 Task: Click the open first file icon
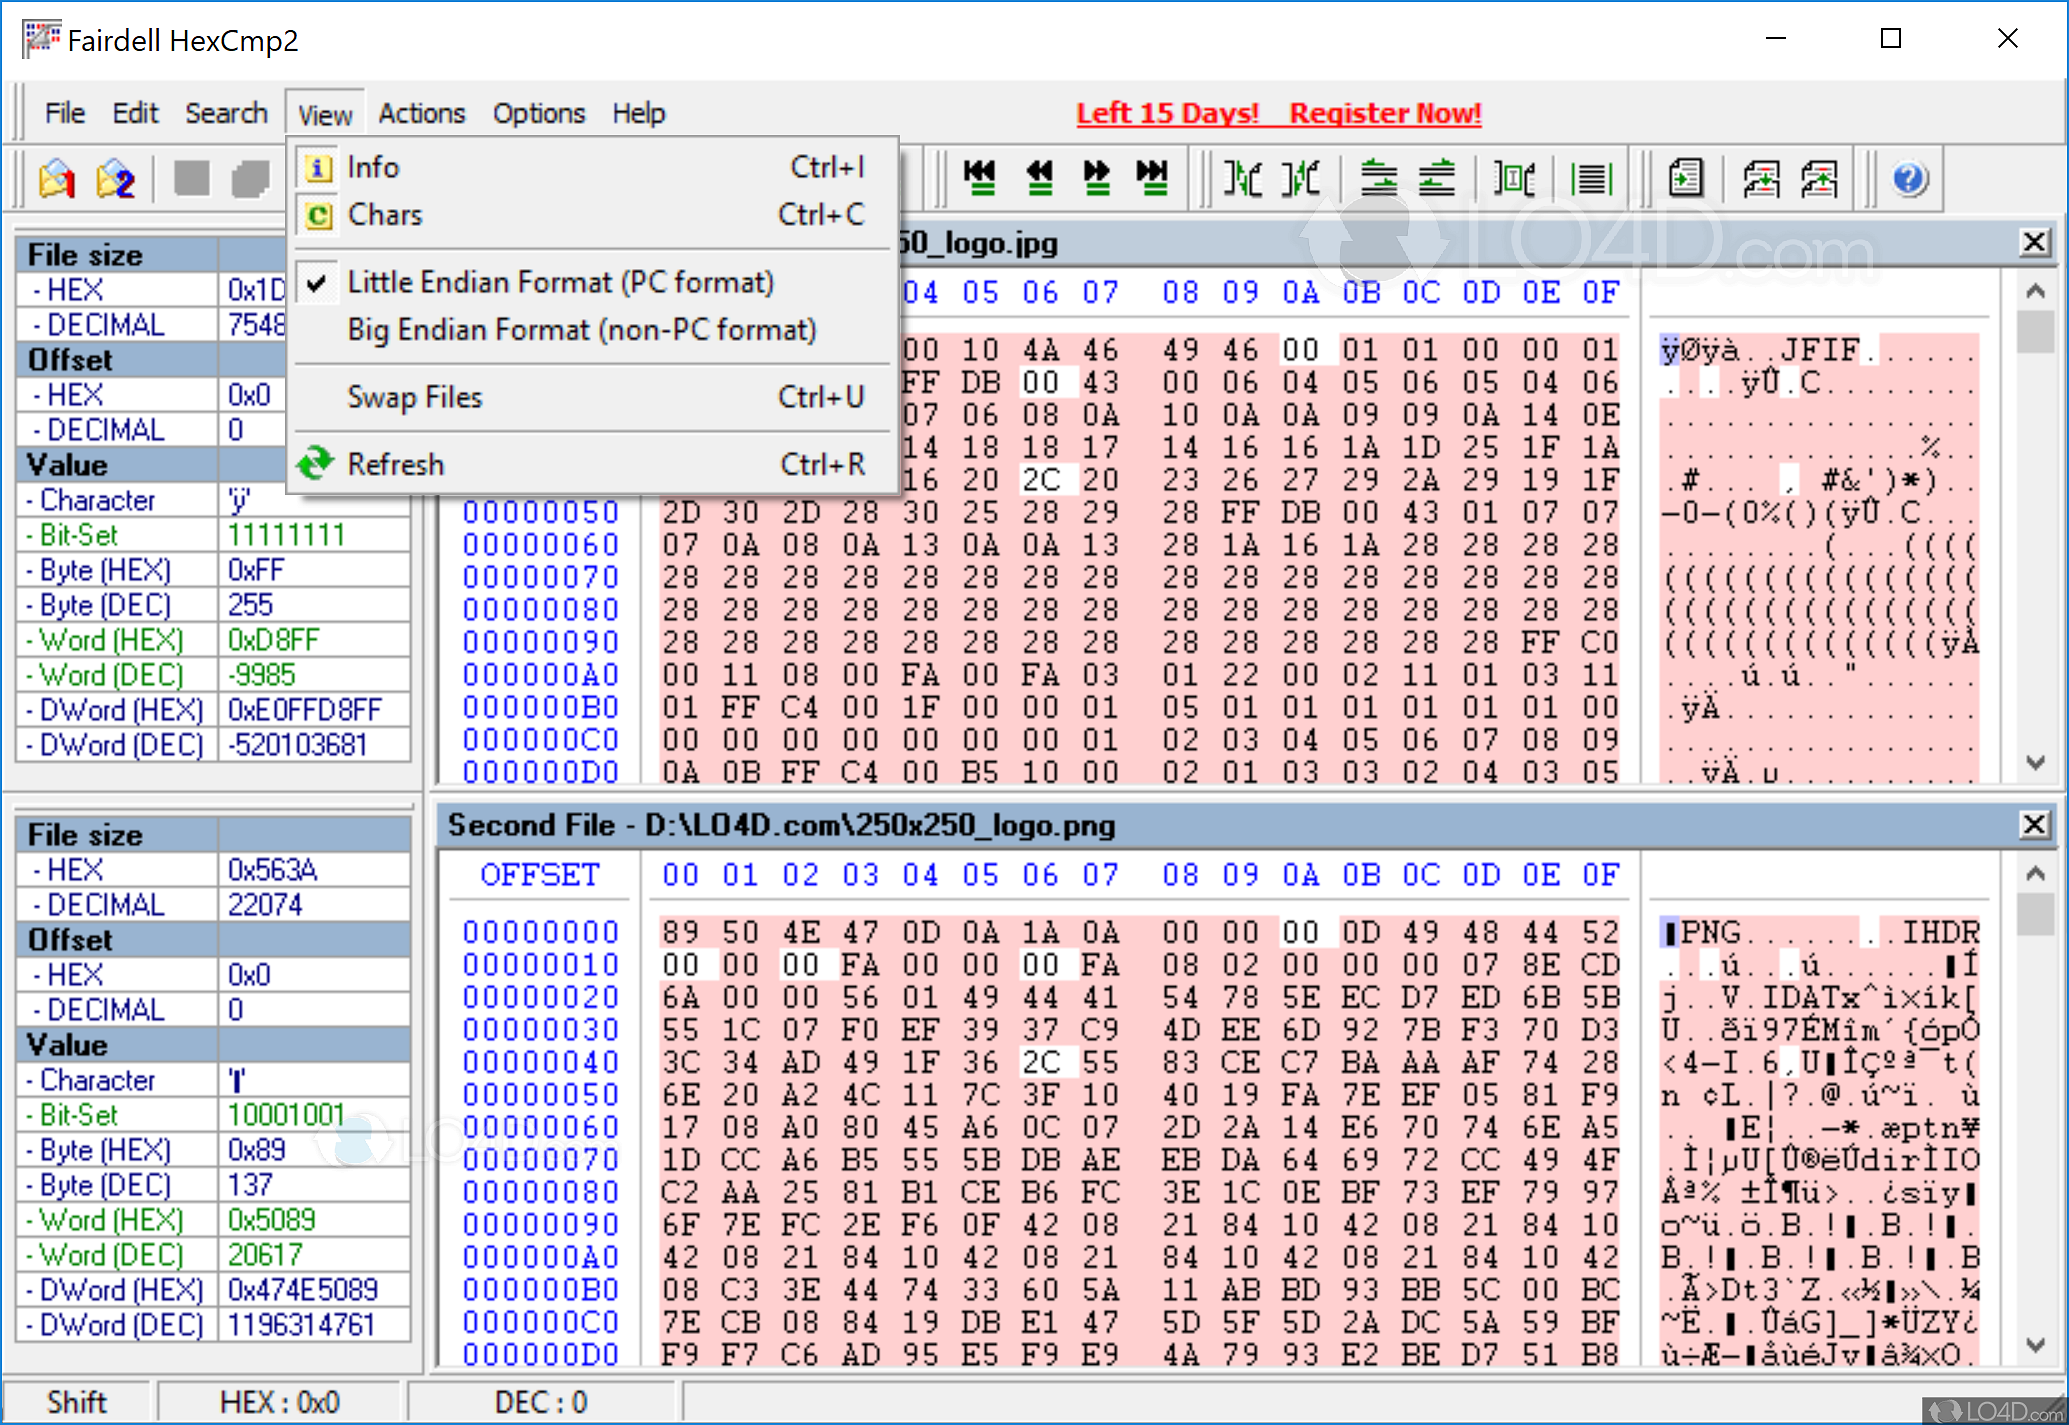(x=57, y=180)
